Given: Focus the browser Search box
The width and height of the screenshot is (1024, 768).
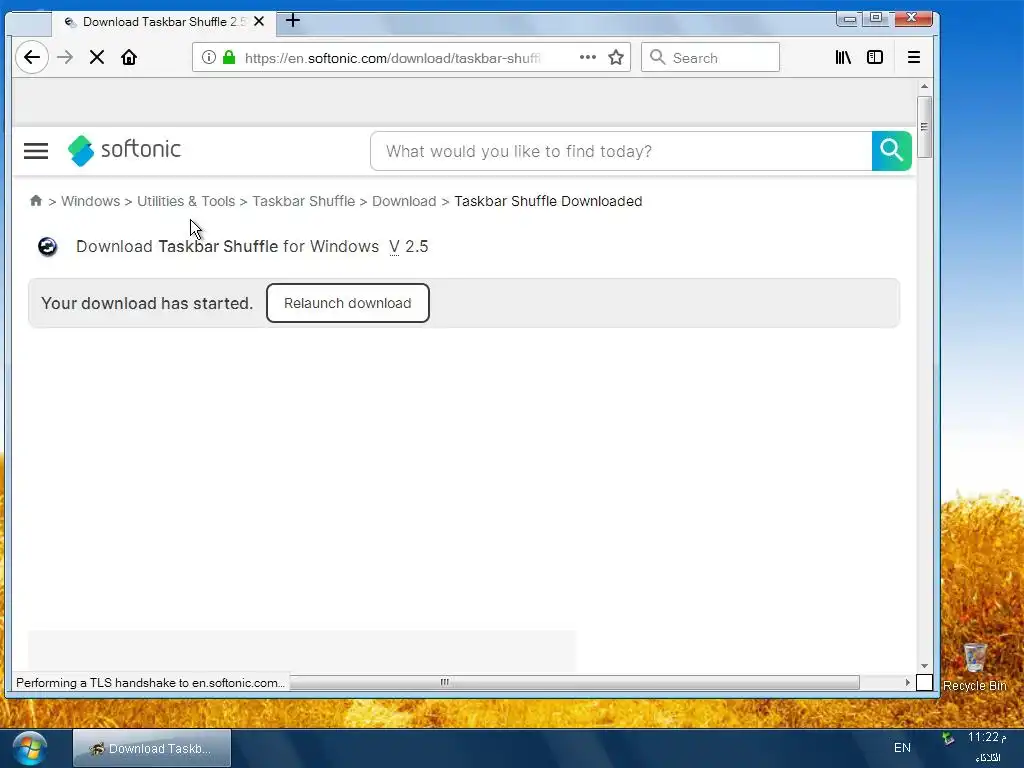Looking at the screenshot, I should tap(711, 57).
